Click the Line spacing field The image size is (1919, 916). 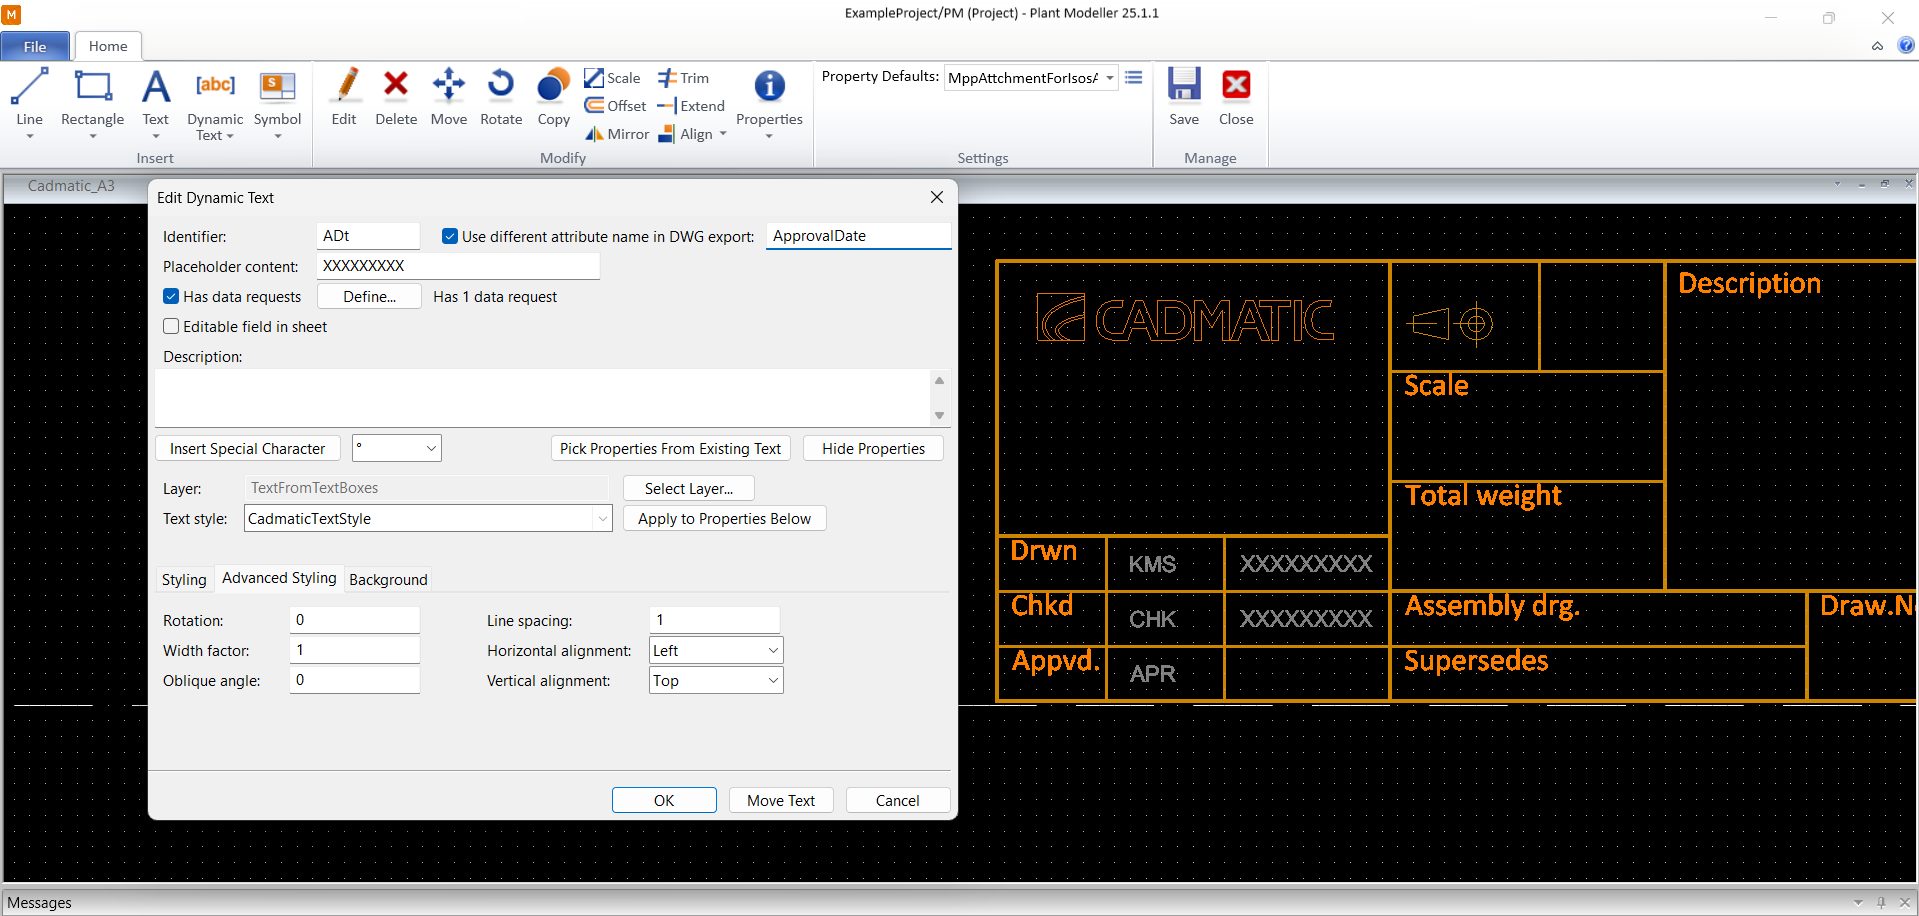pyautogui.click(x=714, y=620)
